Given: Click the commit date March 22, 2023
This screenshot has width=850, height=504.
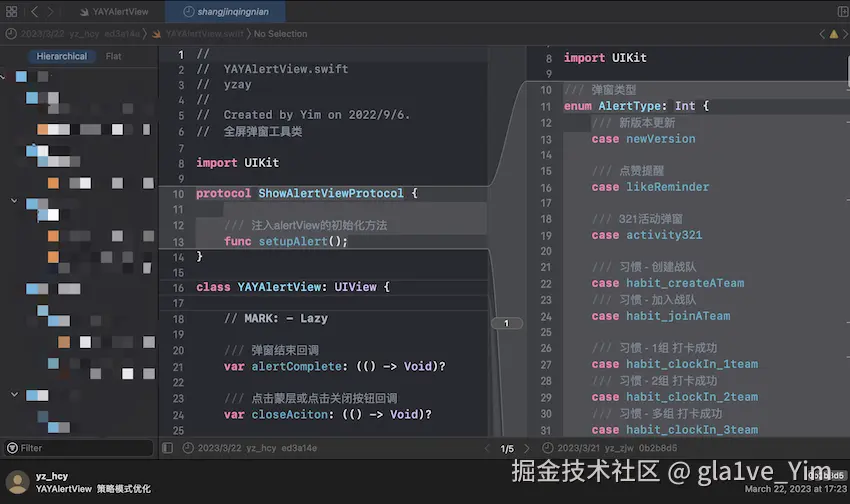Looking at the screenshot, I should point(795,489).
